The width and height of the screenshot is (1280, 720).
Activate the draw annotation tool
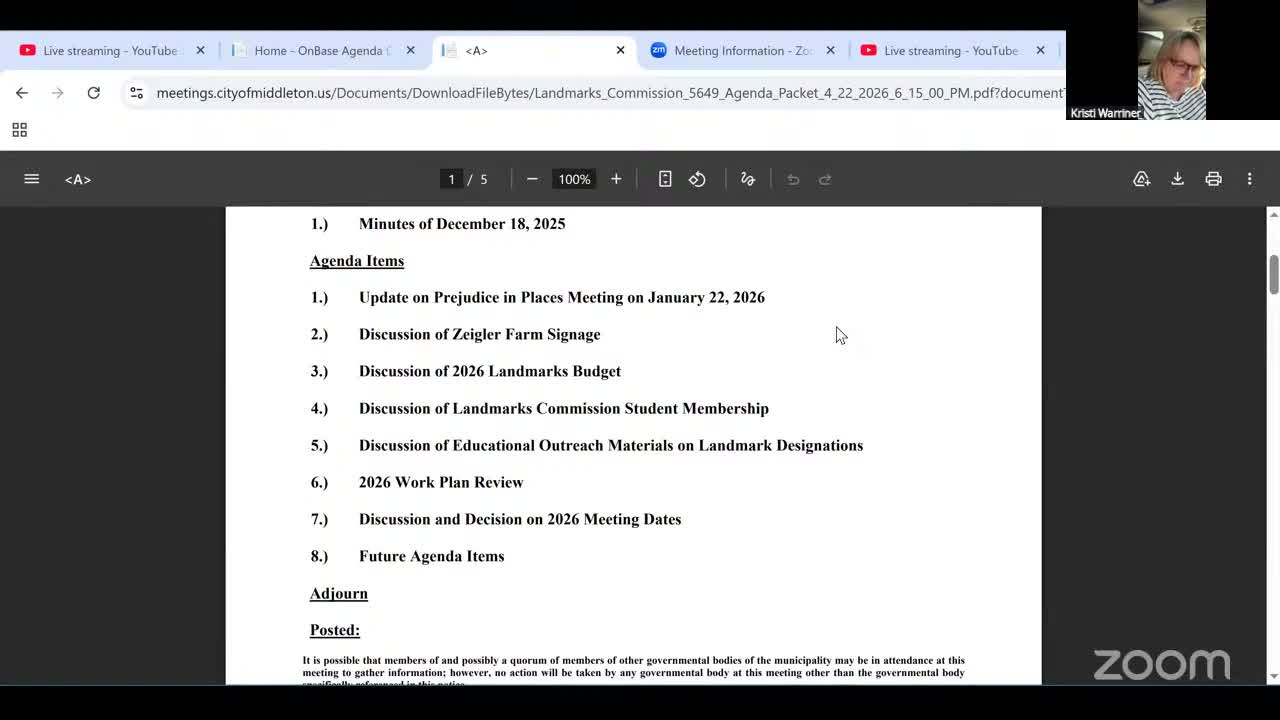(747, 179)
